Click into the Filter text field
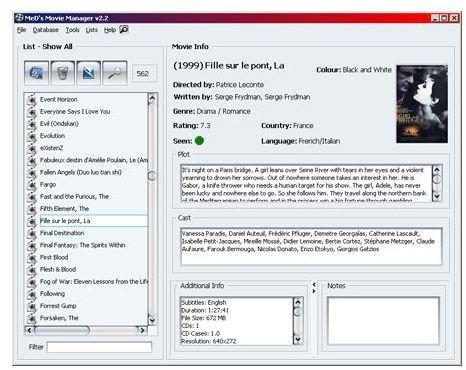Screen dimensions: 466x370 [99, 347]
